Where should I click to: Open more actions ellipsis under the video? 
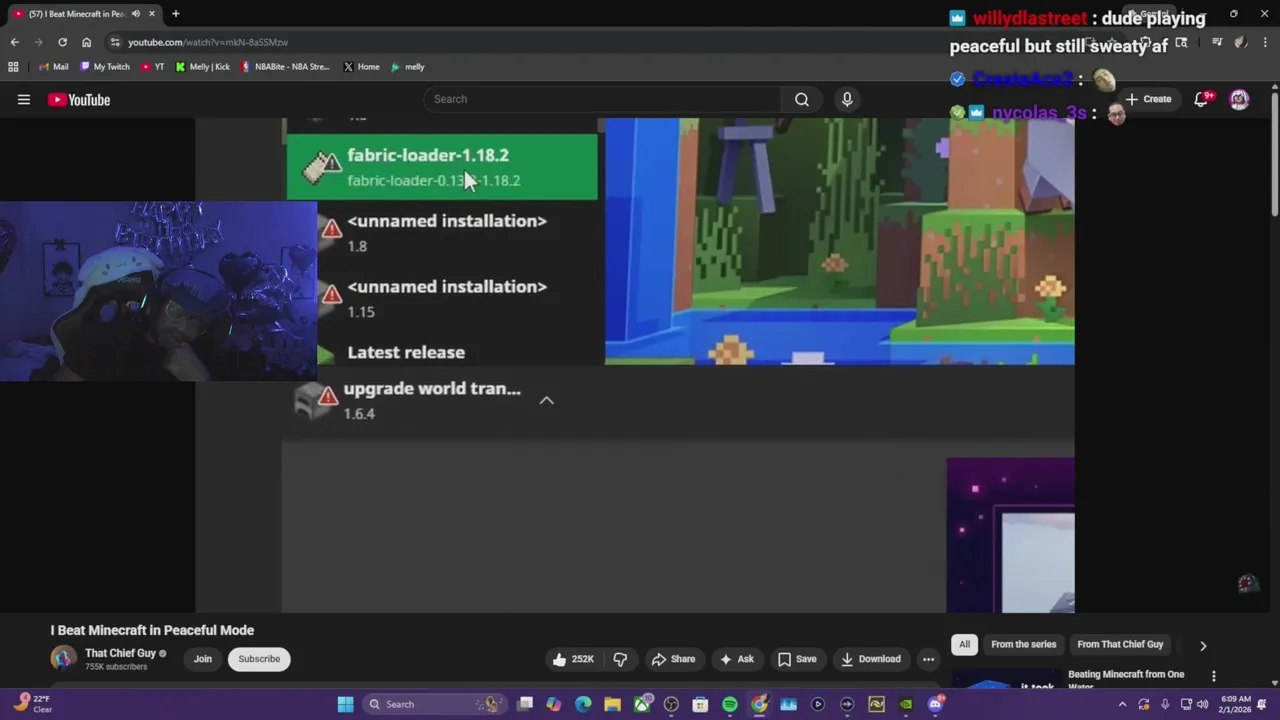(928, 659)
